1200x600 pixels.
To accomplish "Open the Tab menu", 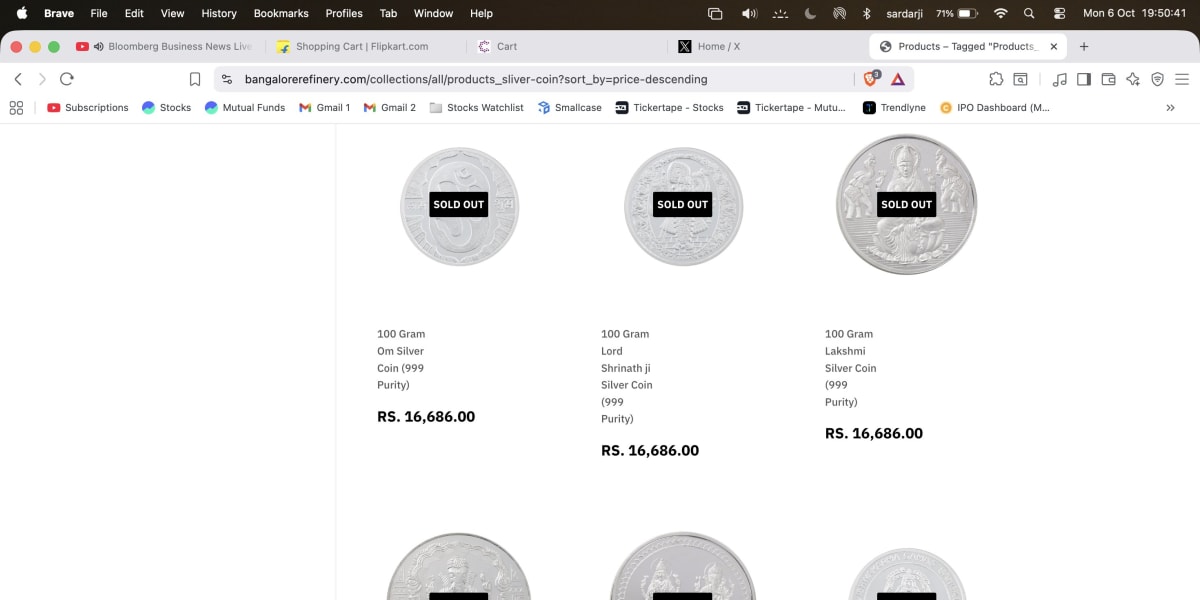I will (388, 13).
